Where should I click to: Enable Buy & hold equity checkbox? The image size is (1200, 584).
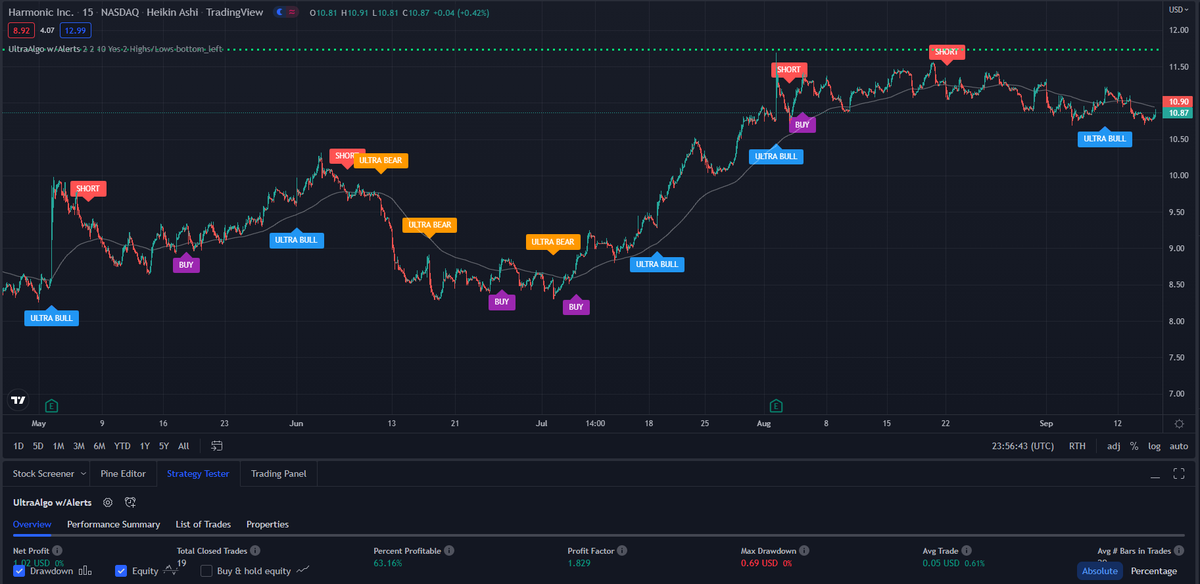point(207,571)
